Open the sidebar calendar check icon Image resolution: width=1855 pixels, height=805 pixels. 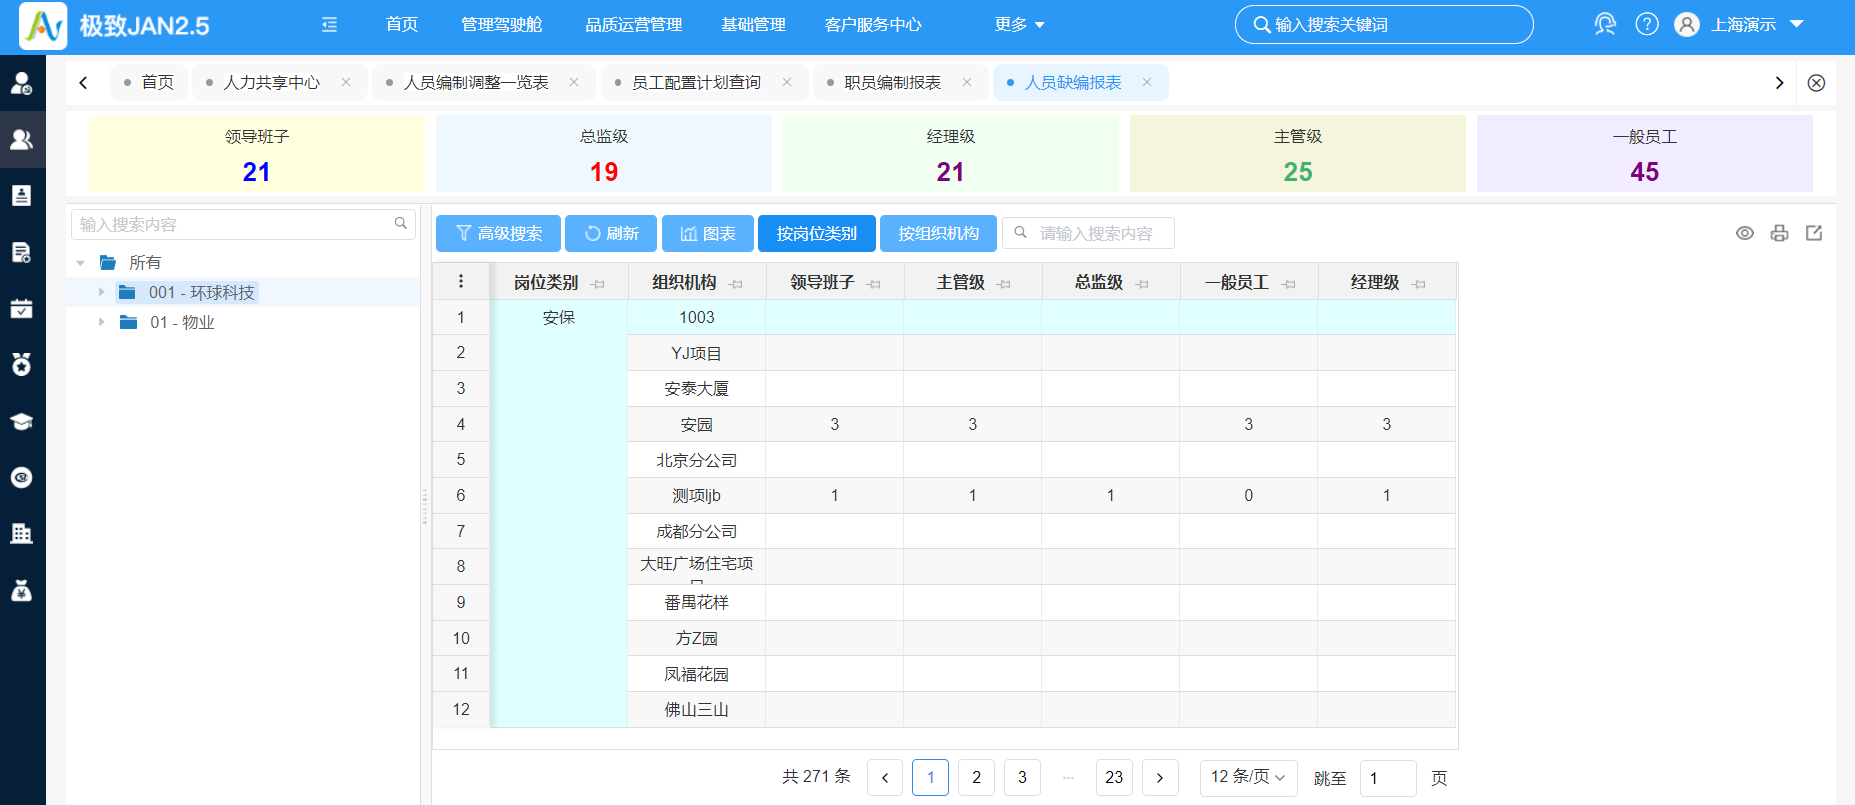pyautogui.click(x=21, y=308)
